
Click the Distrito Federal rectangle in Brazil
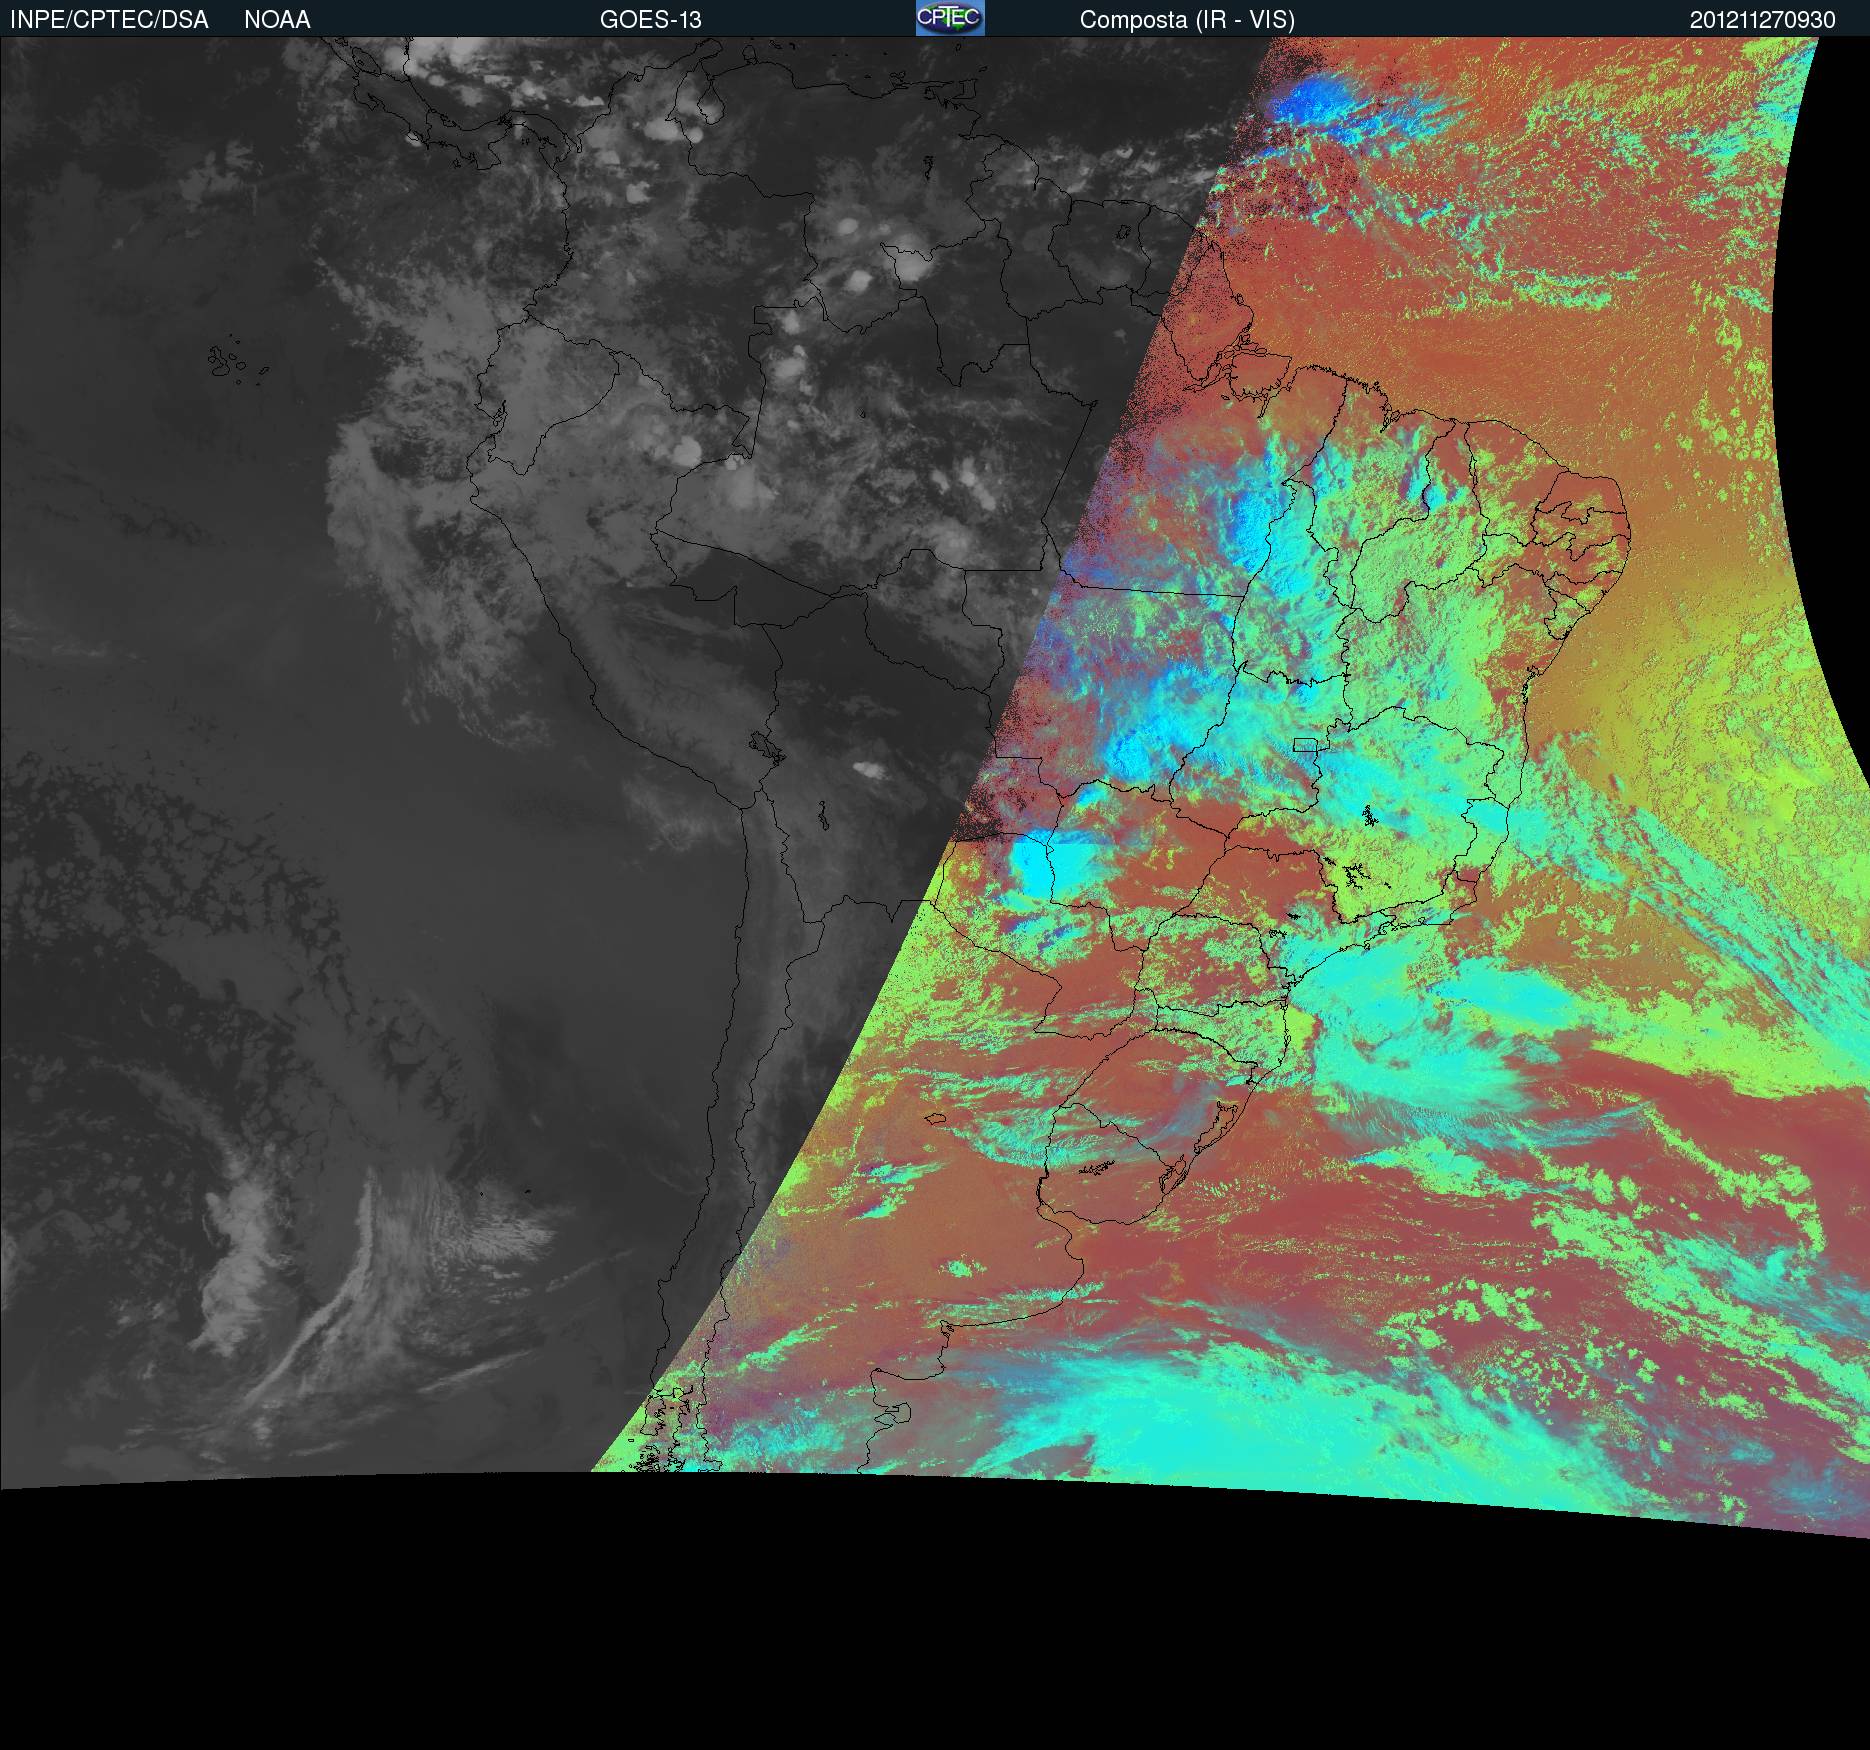click(x=1306, y=744)
